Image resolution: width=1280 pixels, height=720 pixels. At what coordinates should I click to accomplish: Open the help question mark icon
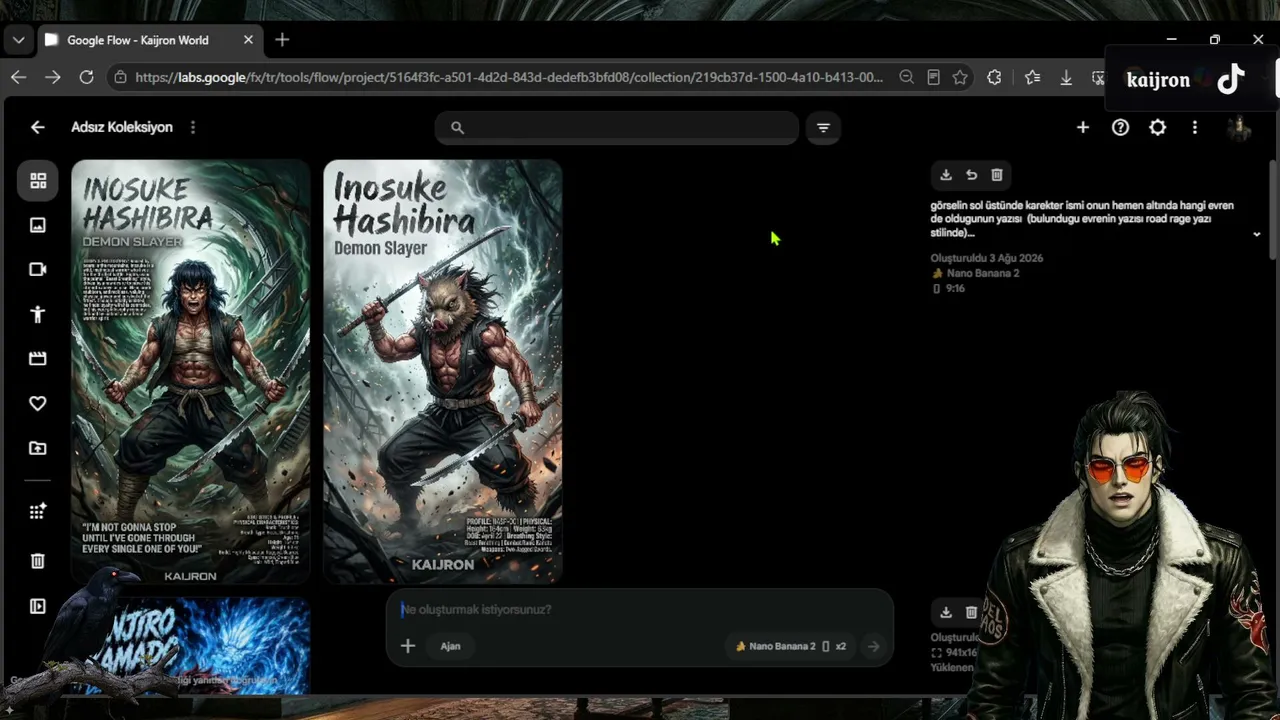pyautogui.click(x=1120, y=127)
